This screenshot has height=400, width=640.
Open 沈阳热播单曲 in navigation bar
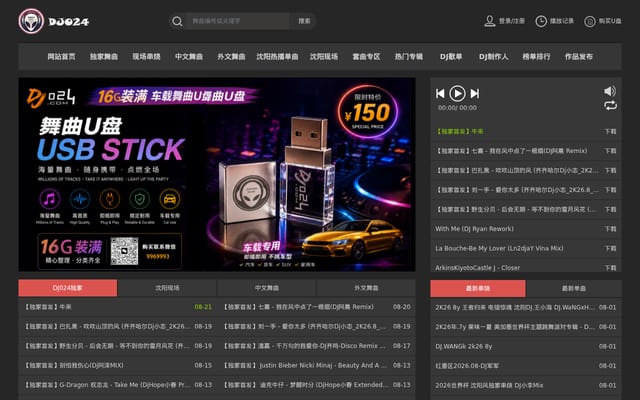(x=277, y=57)
